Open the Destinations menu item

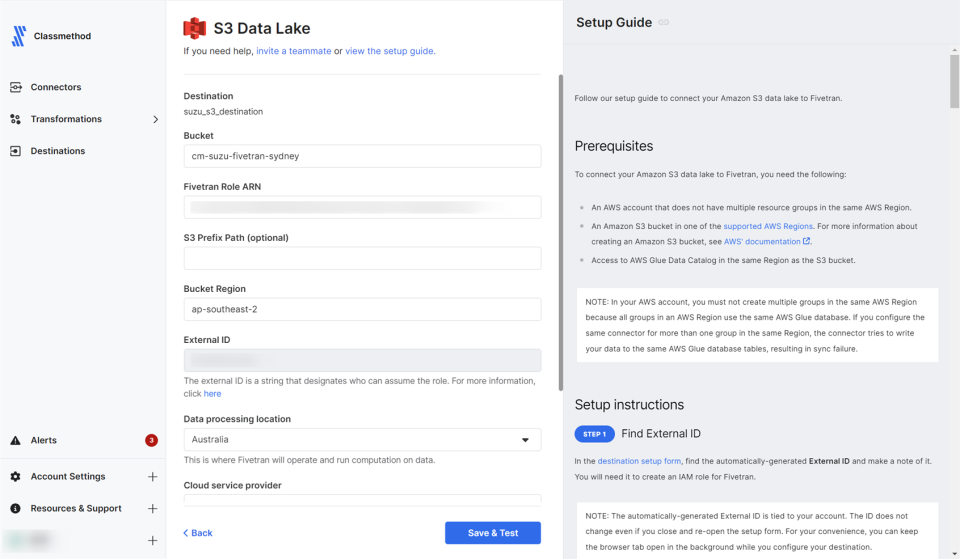click(x=57, y=151)
